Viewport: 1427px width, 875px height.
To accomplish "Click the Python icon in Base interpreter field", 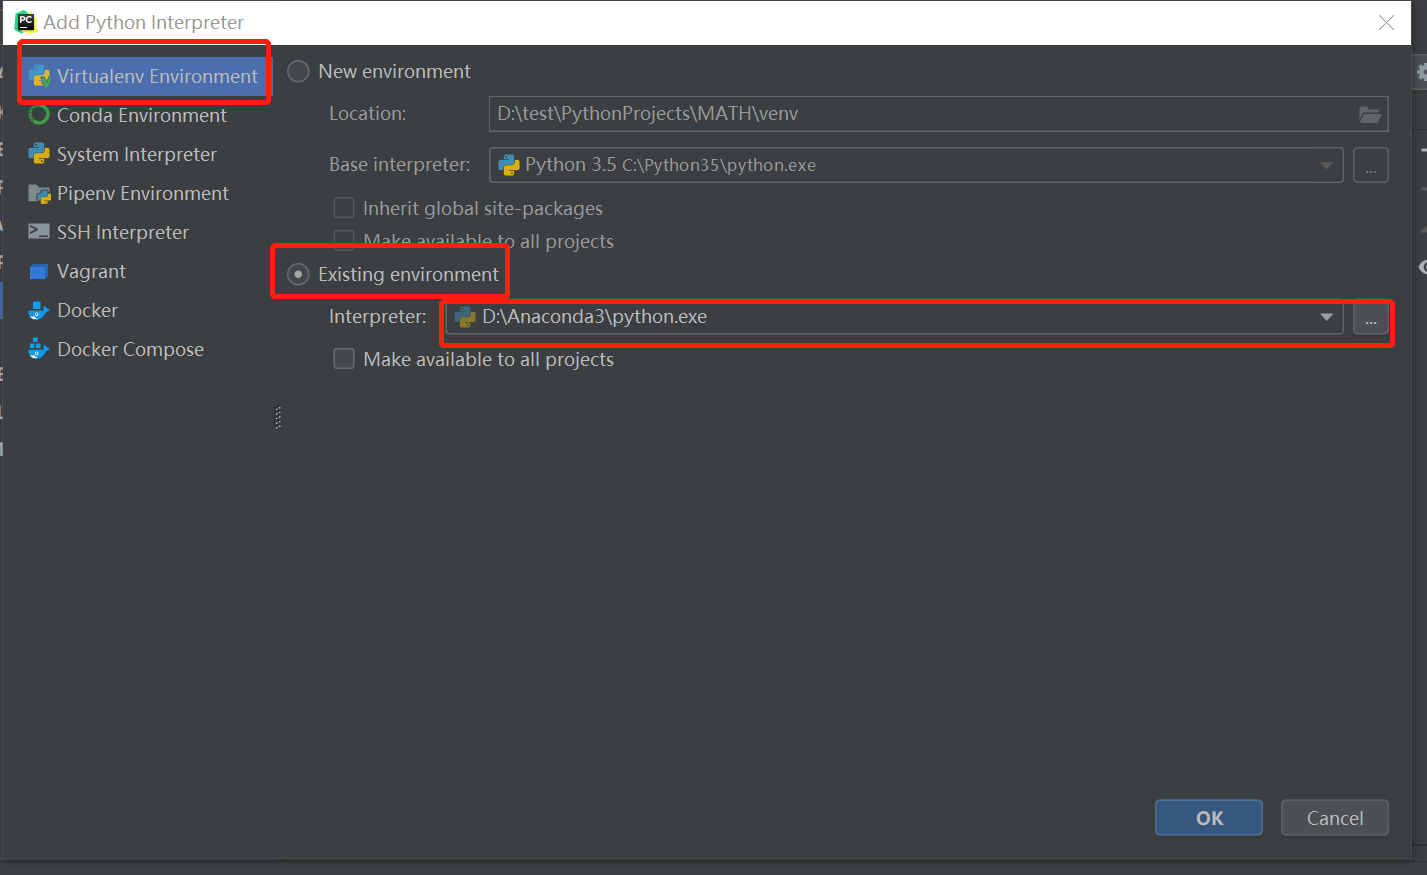I will tap(508, 165).
